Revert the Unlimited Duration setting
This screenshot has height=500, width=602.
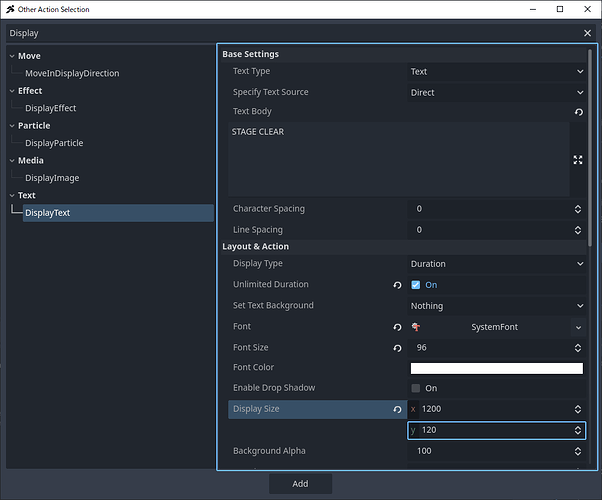click(397, 285)
